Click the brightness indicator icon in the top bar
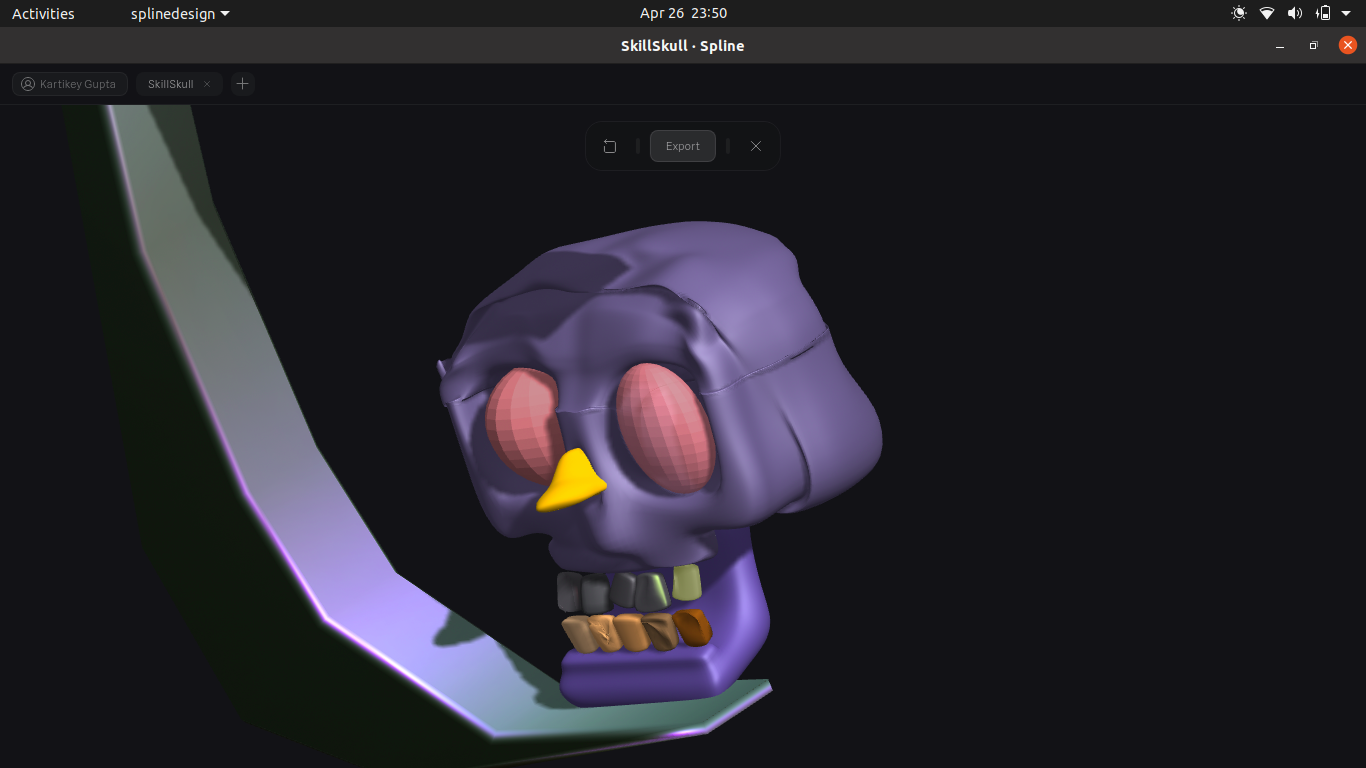Viewport: 1366px width, 768px height. point(1239,13)
